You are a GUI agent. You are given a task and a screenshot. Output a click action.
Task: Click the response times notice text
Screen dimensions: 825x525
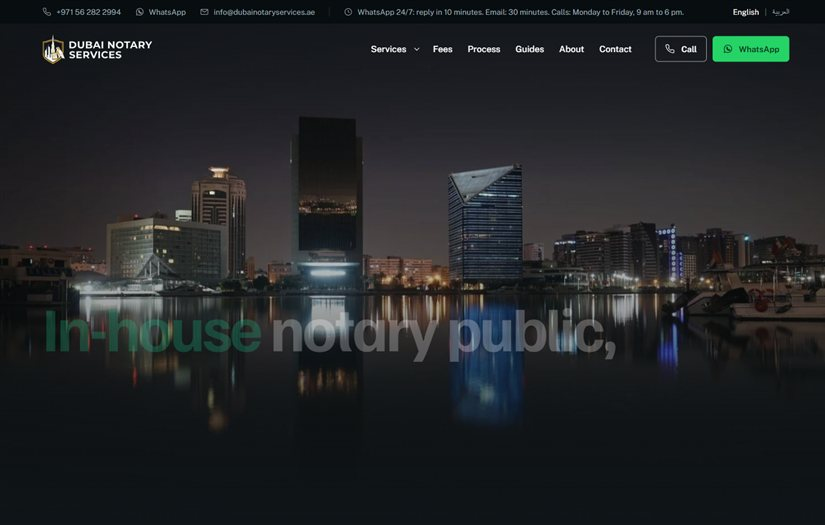coord(520,12)
